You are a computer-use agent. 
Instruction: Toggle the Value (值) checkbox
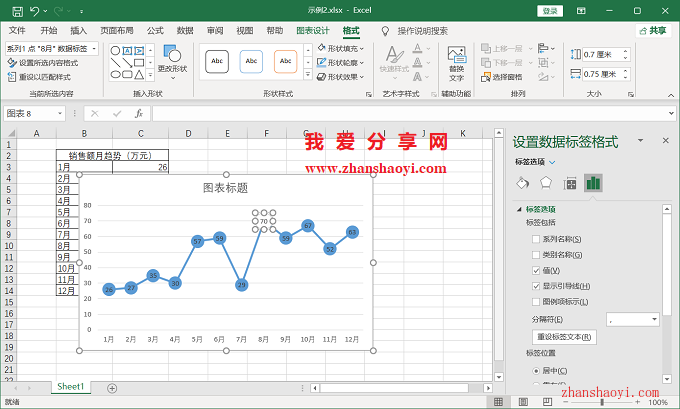[x=536, y=270]
